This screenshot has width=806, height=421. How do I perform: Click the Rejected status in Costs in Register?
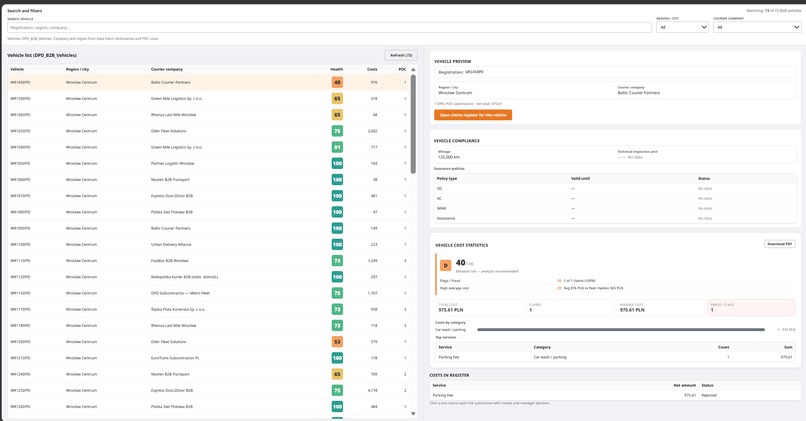708,395
